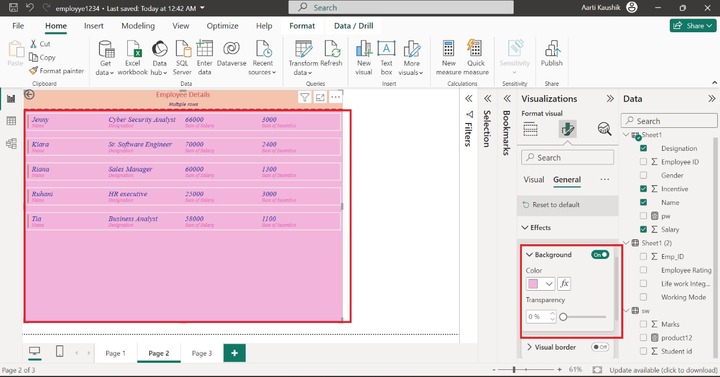720x377 pixels.
Task: Open the File menu
Action: (18, 26)
